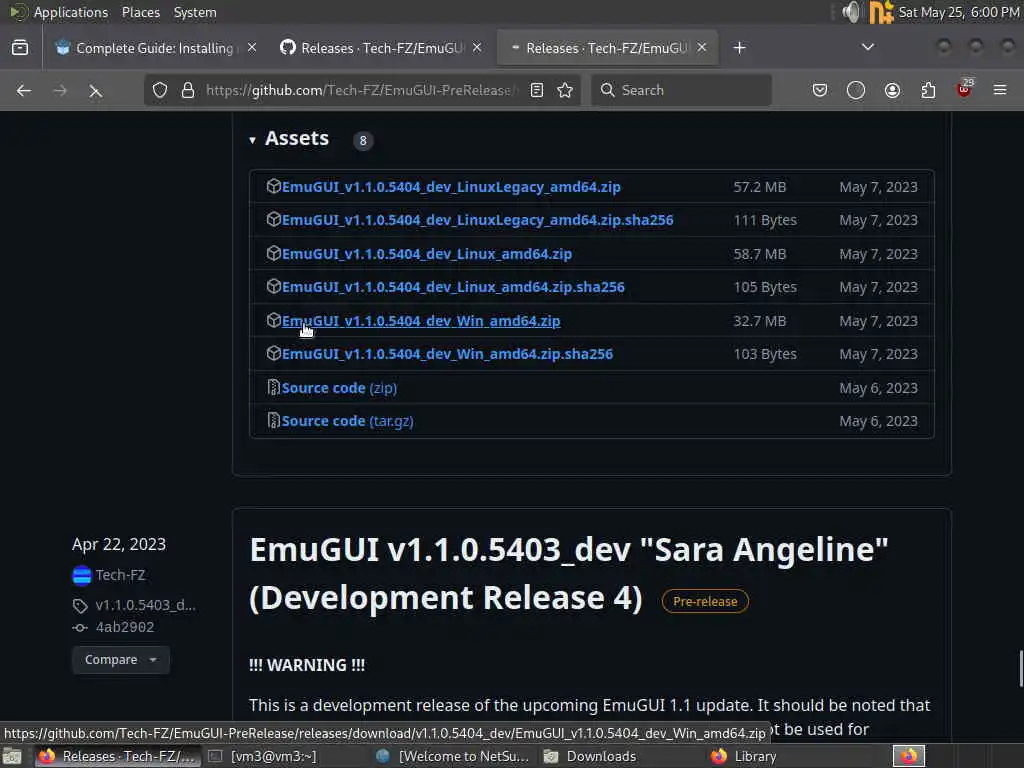Download Win_amd64.zip.sha256 checksum file
The image size is (1024, 768).
447,354
